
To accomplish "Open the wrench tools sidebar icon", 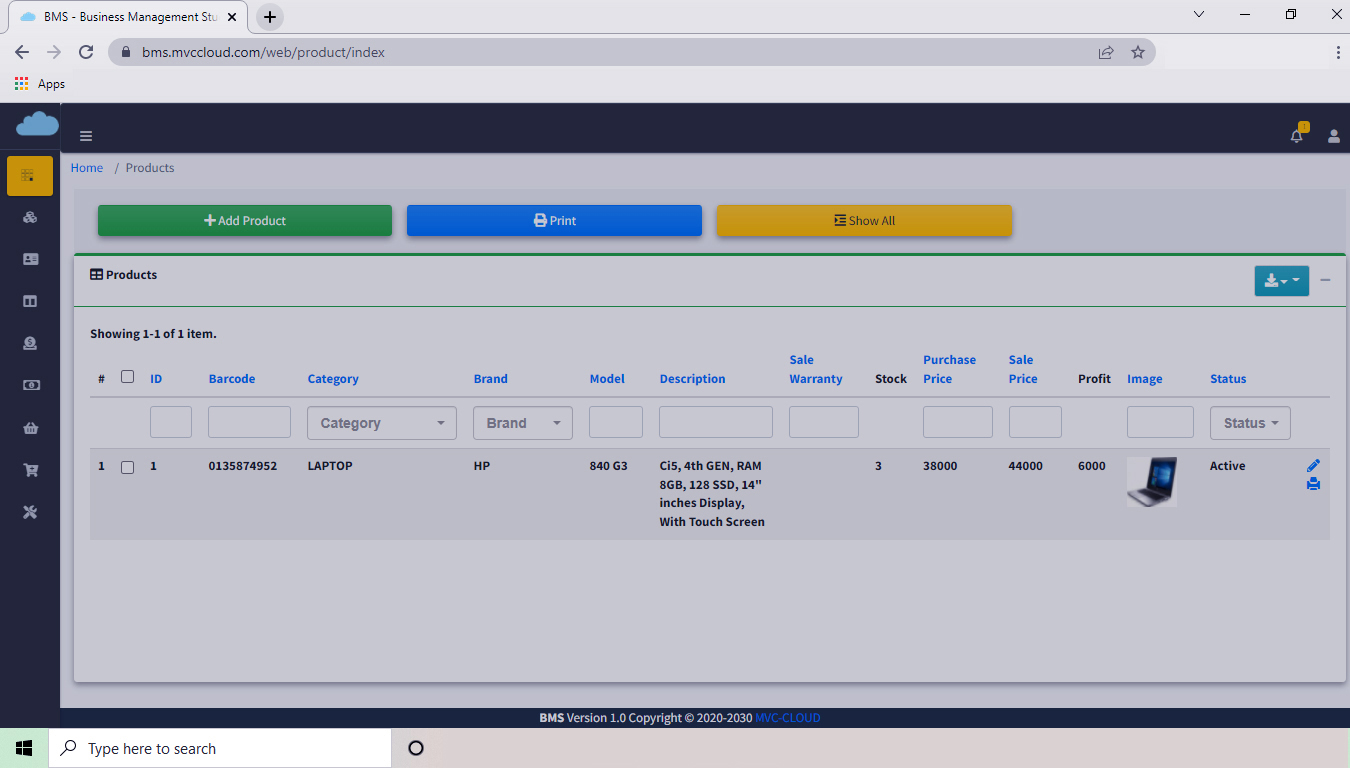I will tap(30, 512).
